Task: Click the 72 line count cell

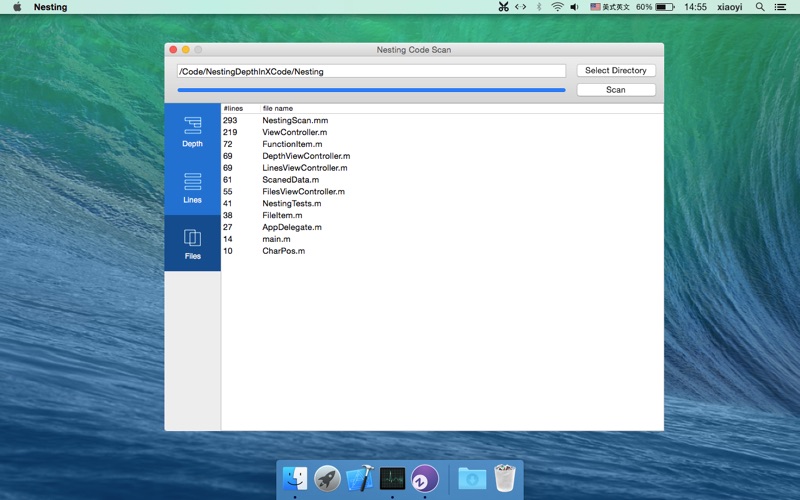Action: (x=228, y=144)
